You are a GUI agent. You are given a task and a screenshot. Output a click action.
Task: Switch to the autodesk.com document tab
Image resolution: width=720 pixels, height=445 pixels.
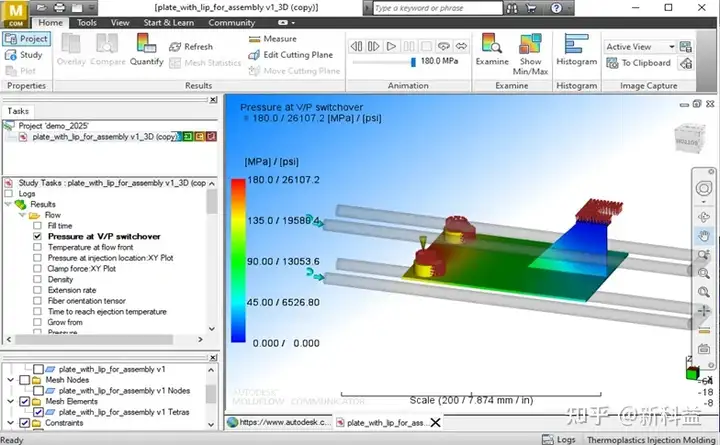[279, 422]
